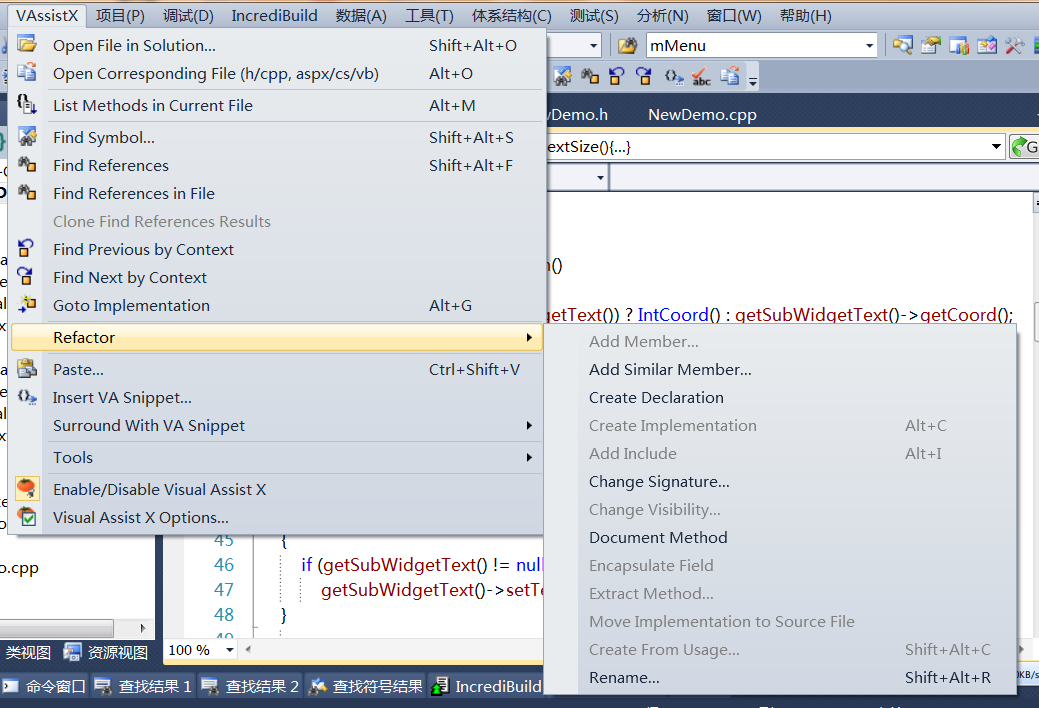Click the Goto Implementation menu icon
This screenshot has height=708, width=1039.
(27, 304)
